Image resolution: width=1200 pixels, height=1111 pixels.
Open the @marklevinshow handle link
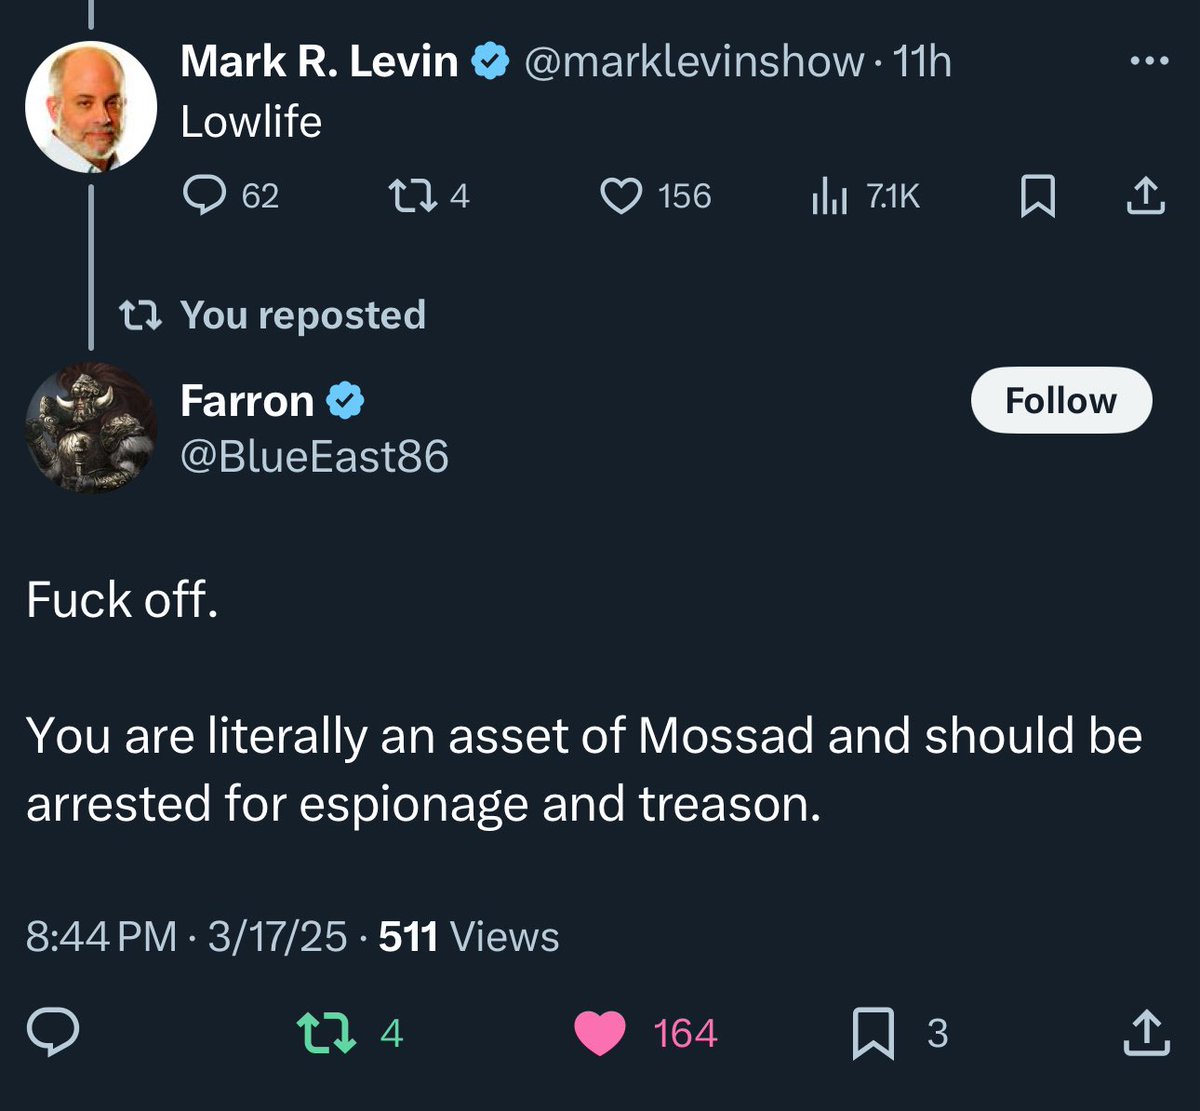(x=694, y=63)
